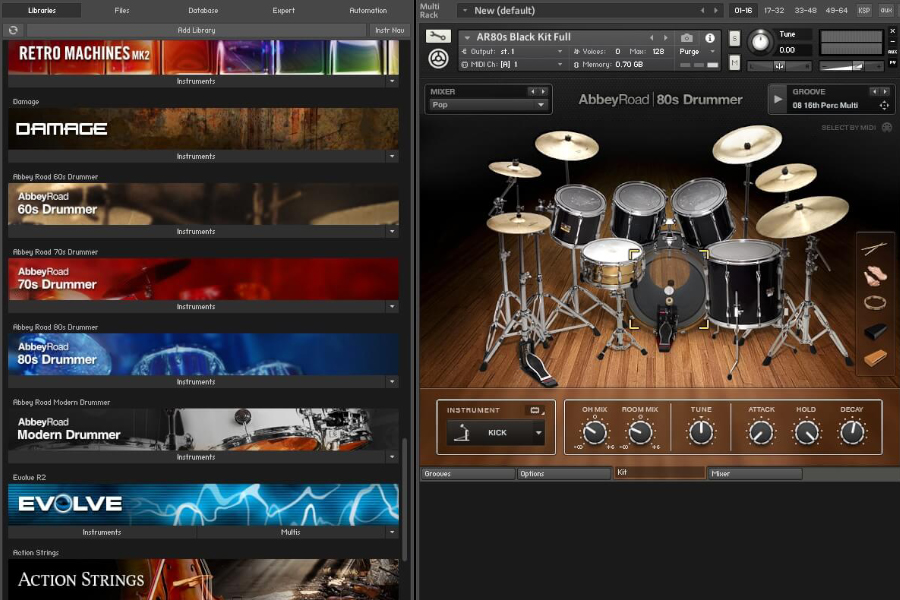Switch to the Automation tab
This screenshot has width=900, height=600.
(368, 10)
